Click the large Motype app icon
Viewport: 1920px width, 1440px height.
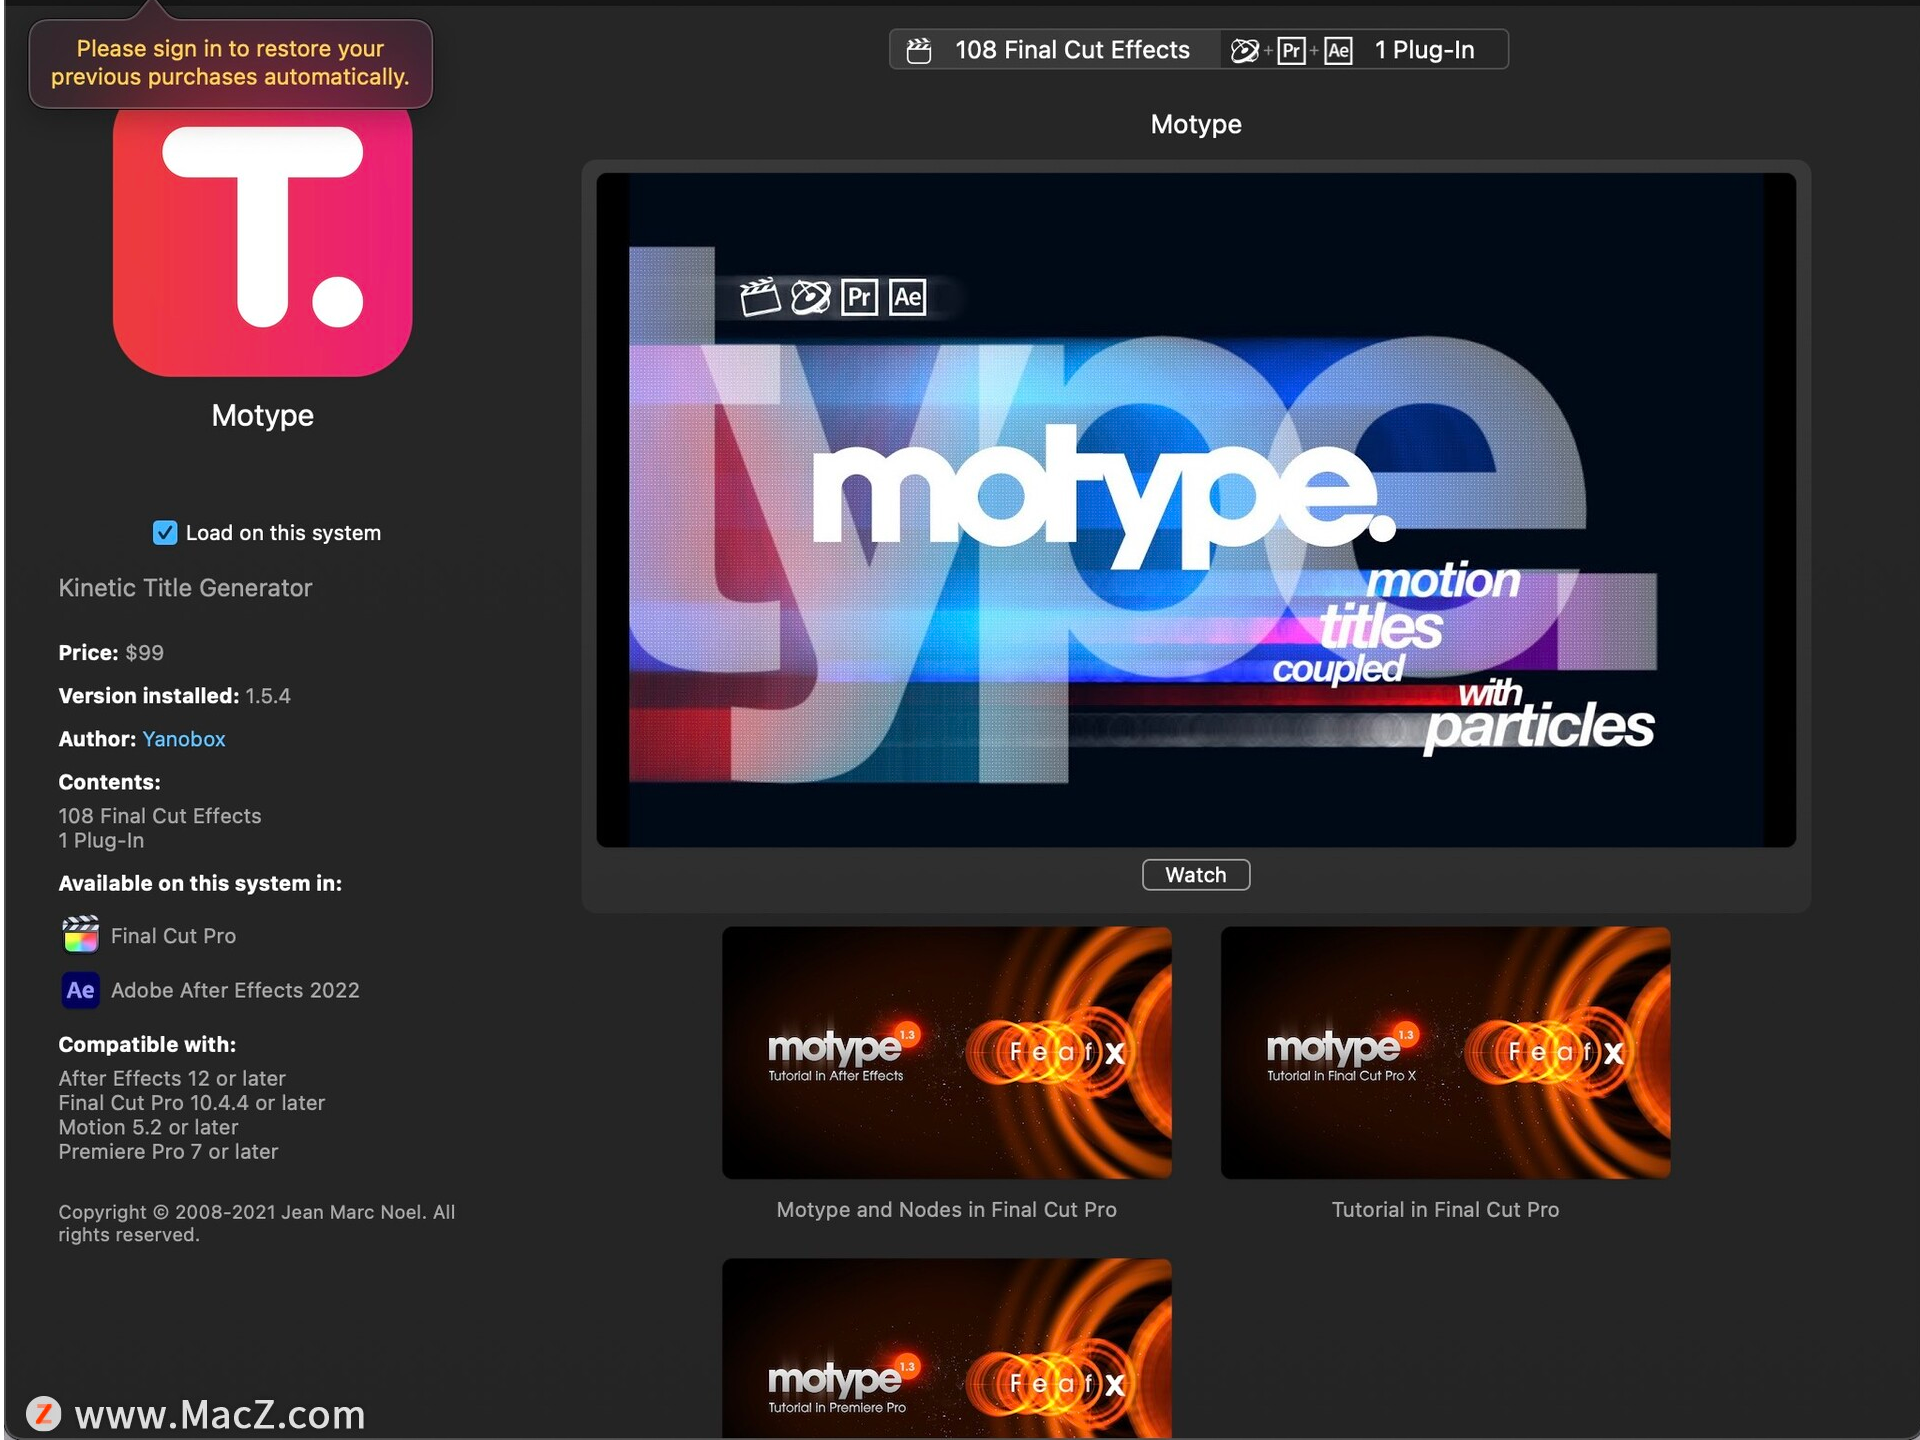coord(262,240)
